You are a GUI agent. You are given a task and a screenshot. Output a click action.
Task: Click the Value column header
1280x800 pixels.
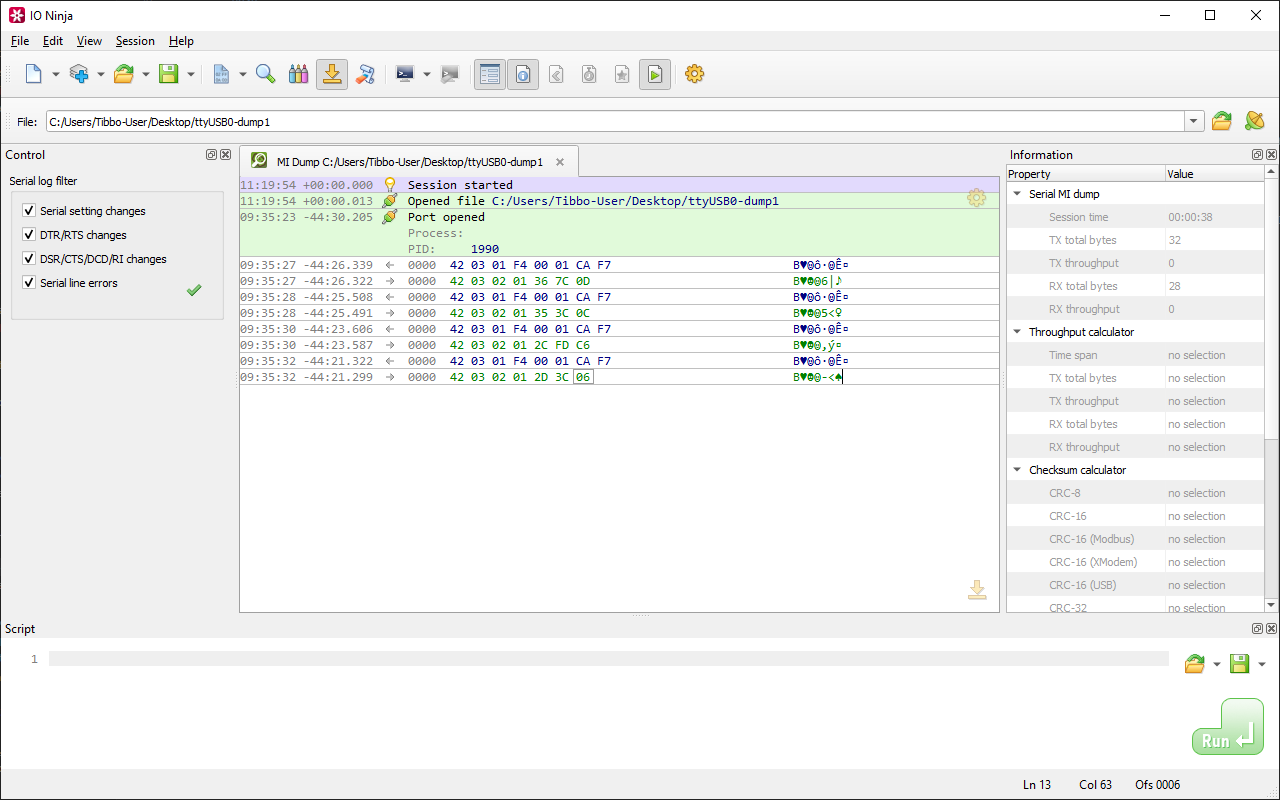1215,174
